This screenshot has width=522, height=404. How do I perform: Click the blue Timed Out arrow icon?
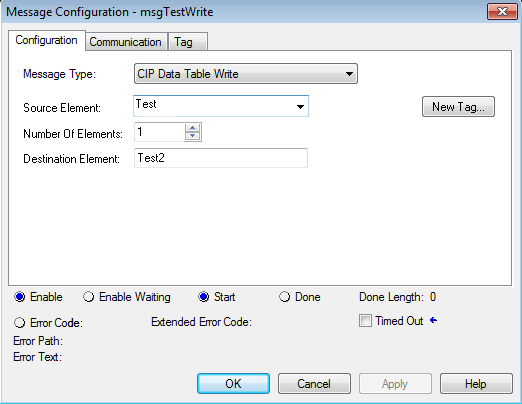click(x=433, y=321)
